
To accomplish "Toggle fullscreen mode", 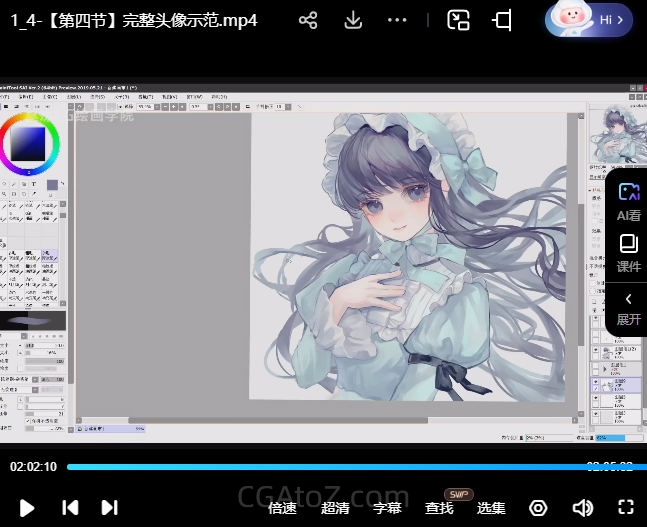I will (x=626, y=507).
